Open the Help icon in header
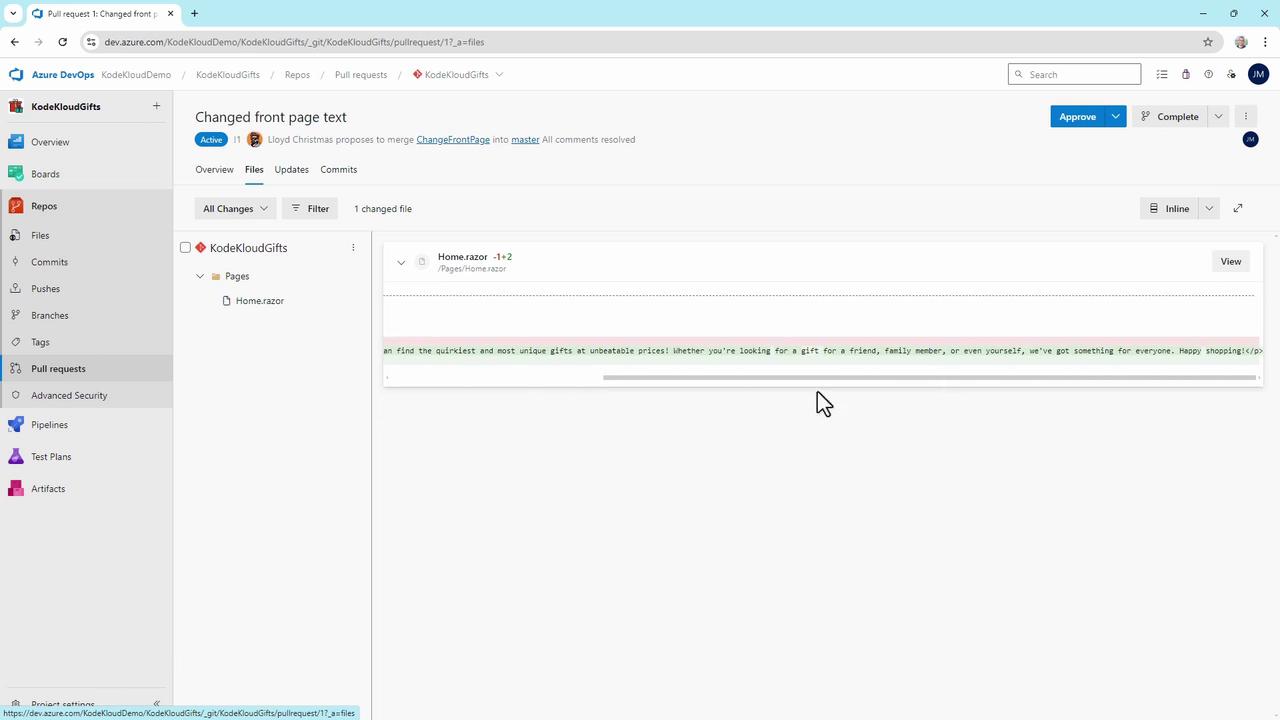 (1208, 74)
